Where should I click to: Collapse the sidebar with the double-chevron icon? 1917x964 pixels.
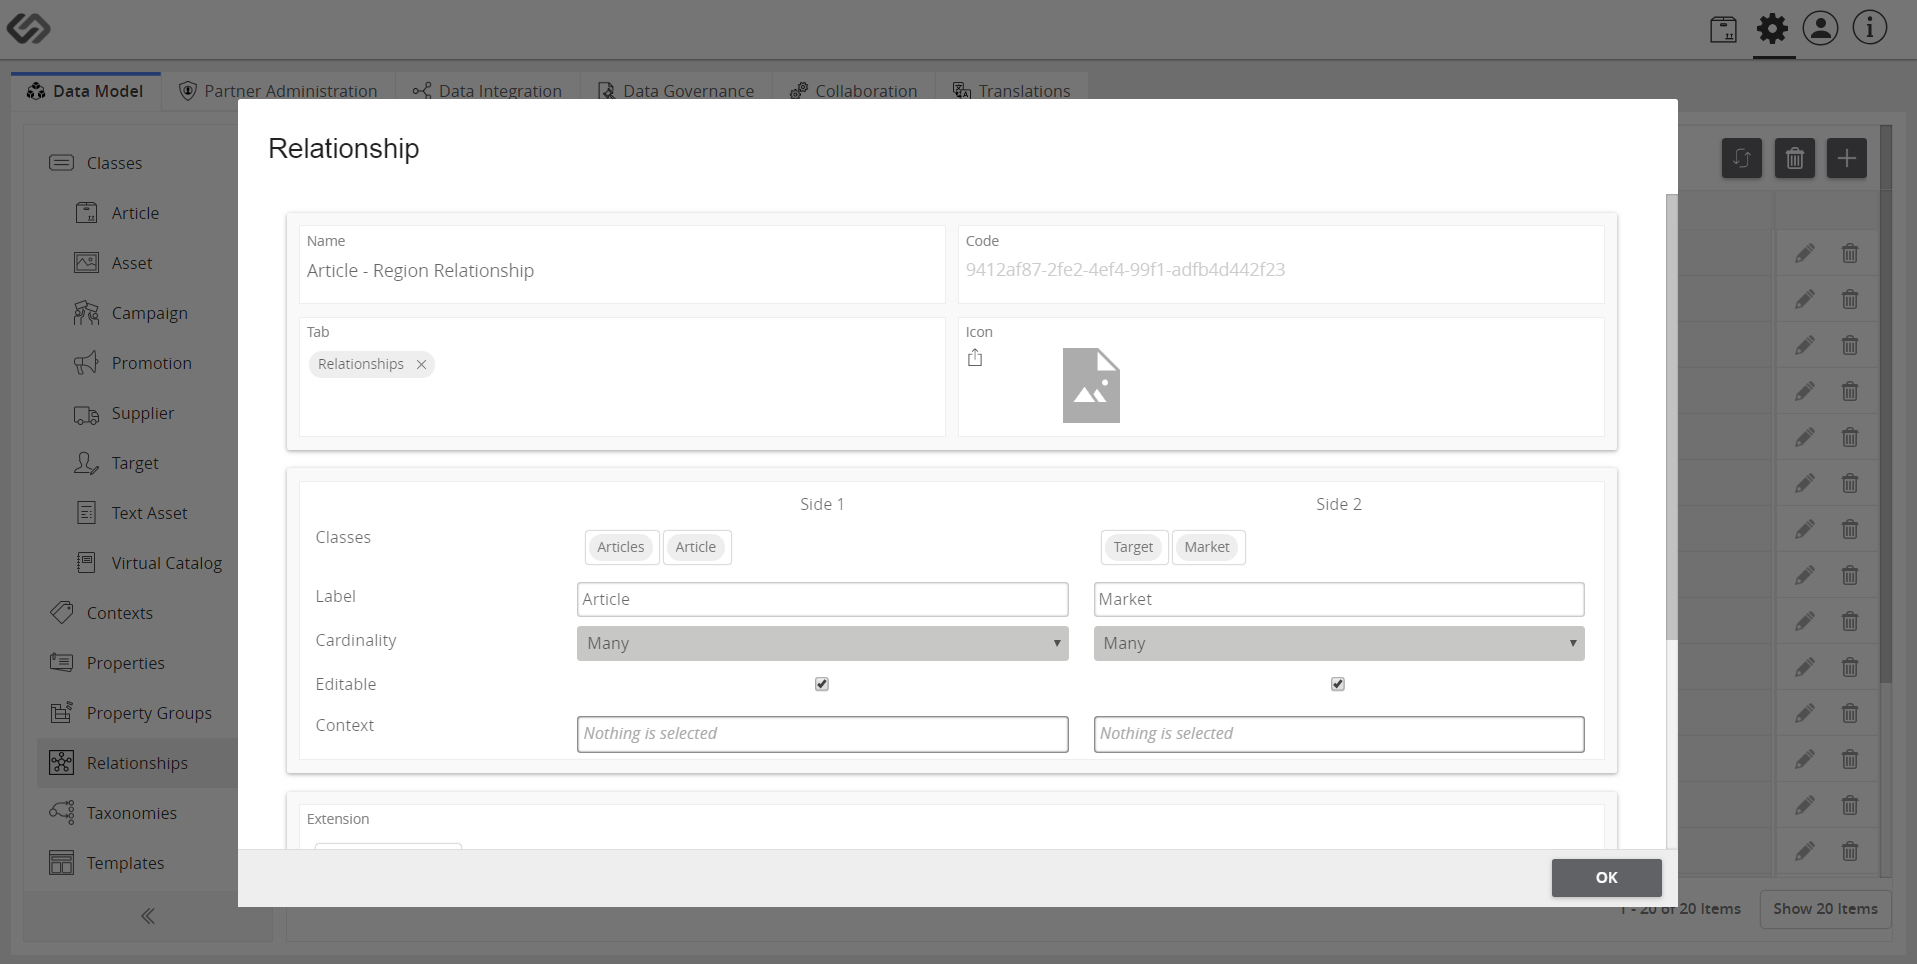(148, 916)
